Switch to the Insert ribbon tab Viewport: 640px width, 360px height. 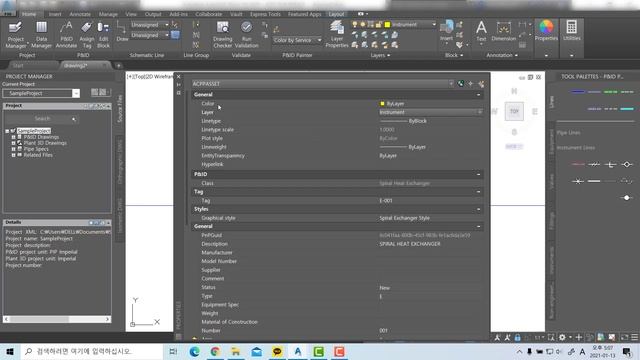tap(55, 14)
